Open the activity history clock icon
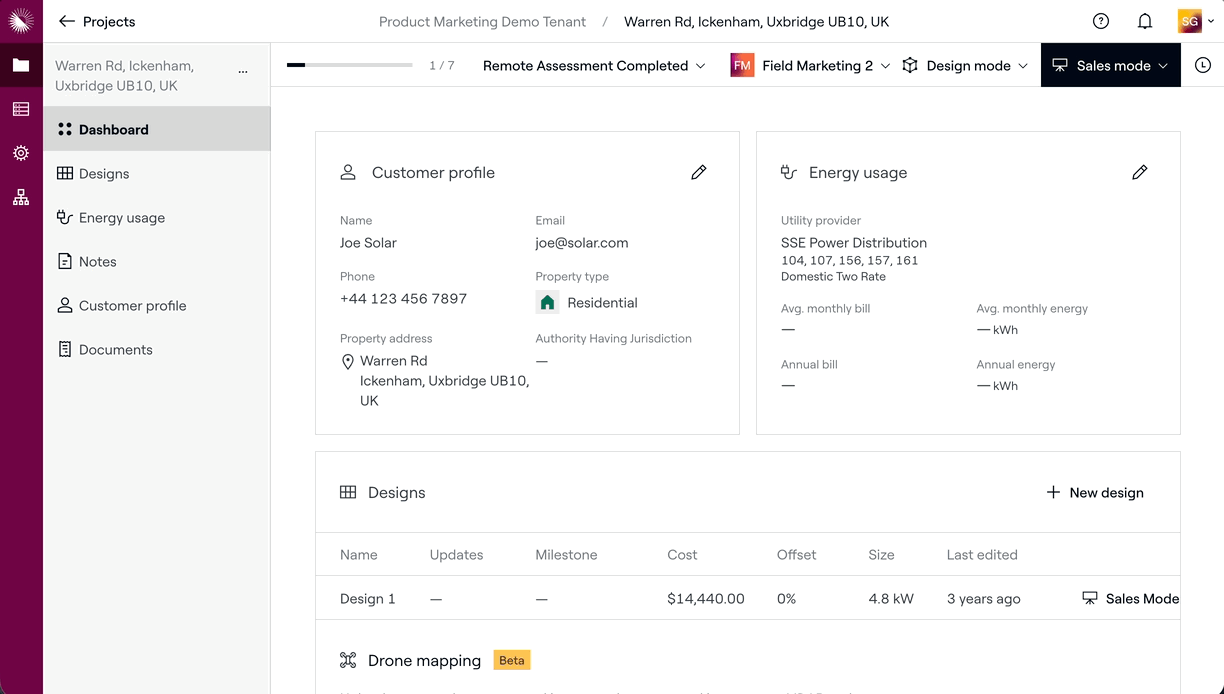Image resolution: width=1224 pixels, height=694 pixels. [x=1203, y=65]
